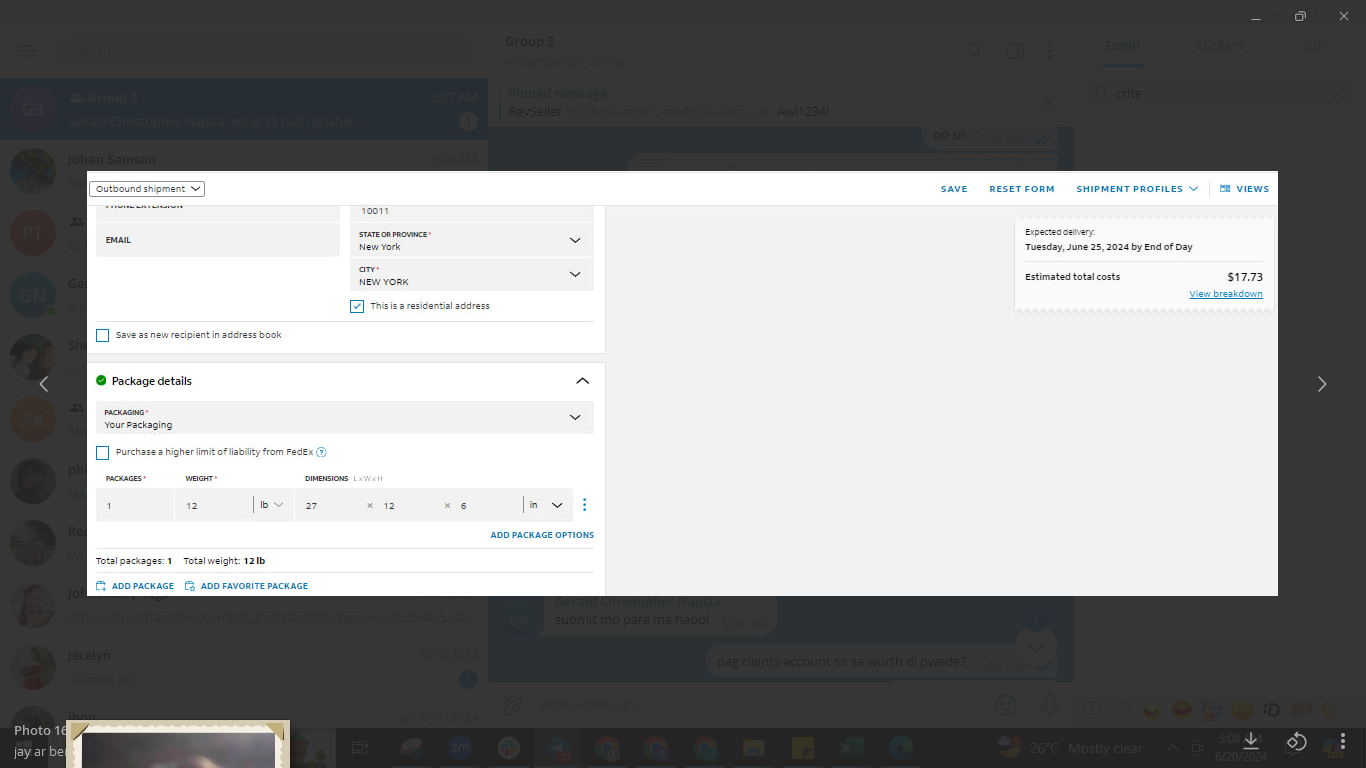
Task: Download the photo from the media viewer
Action: (x=1250, y=740)
